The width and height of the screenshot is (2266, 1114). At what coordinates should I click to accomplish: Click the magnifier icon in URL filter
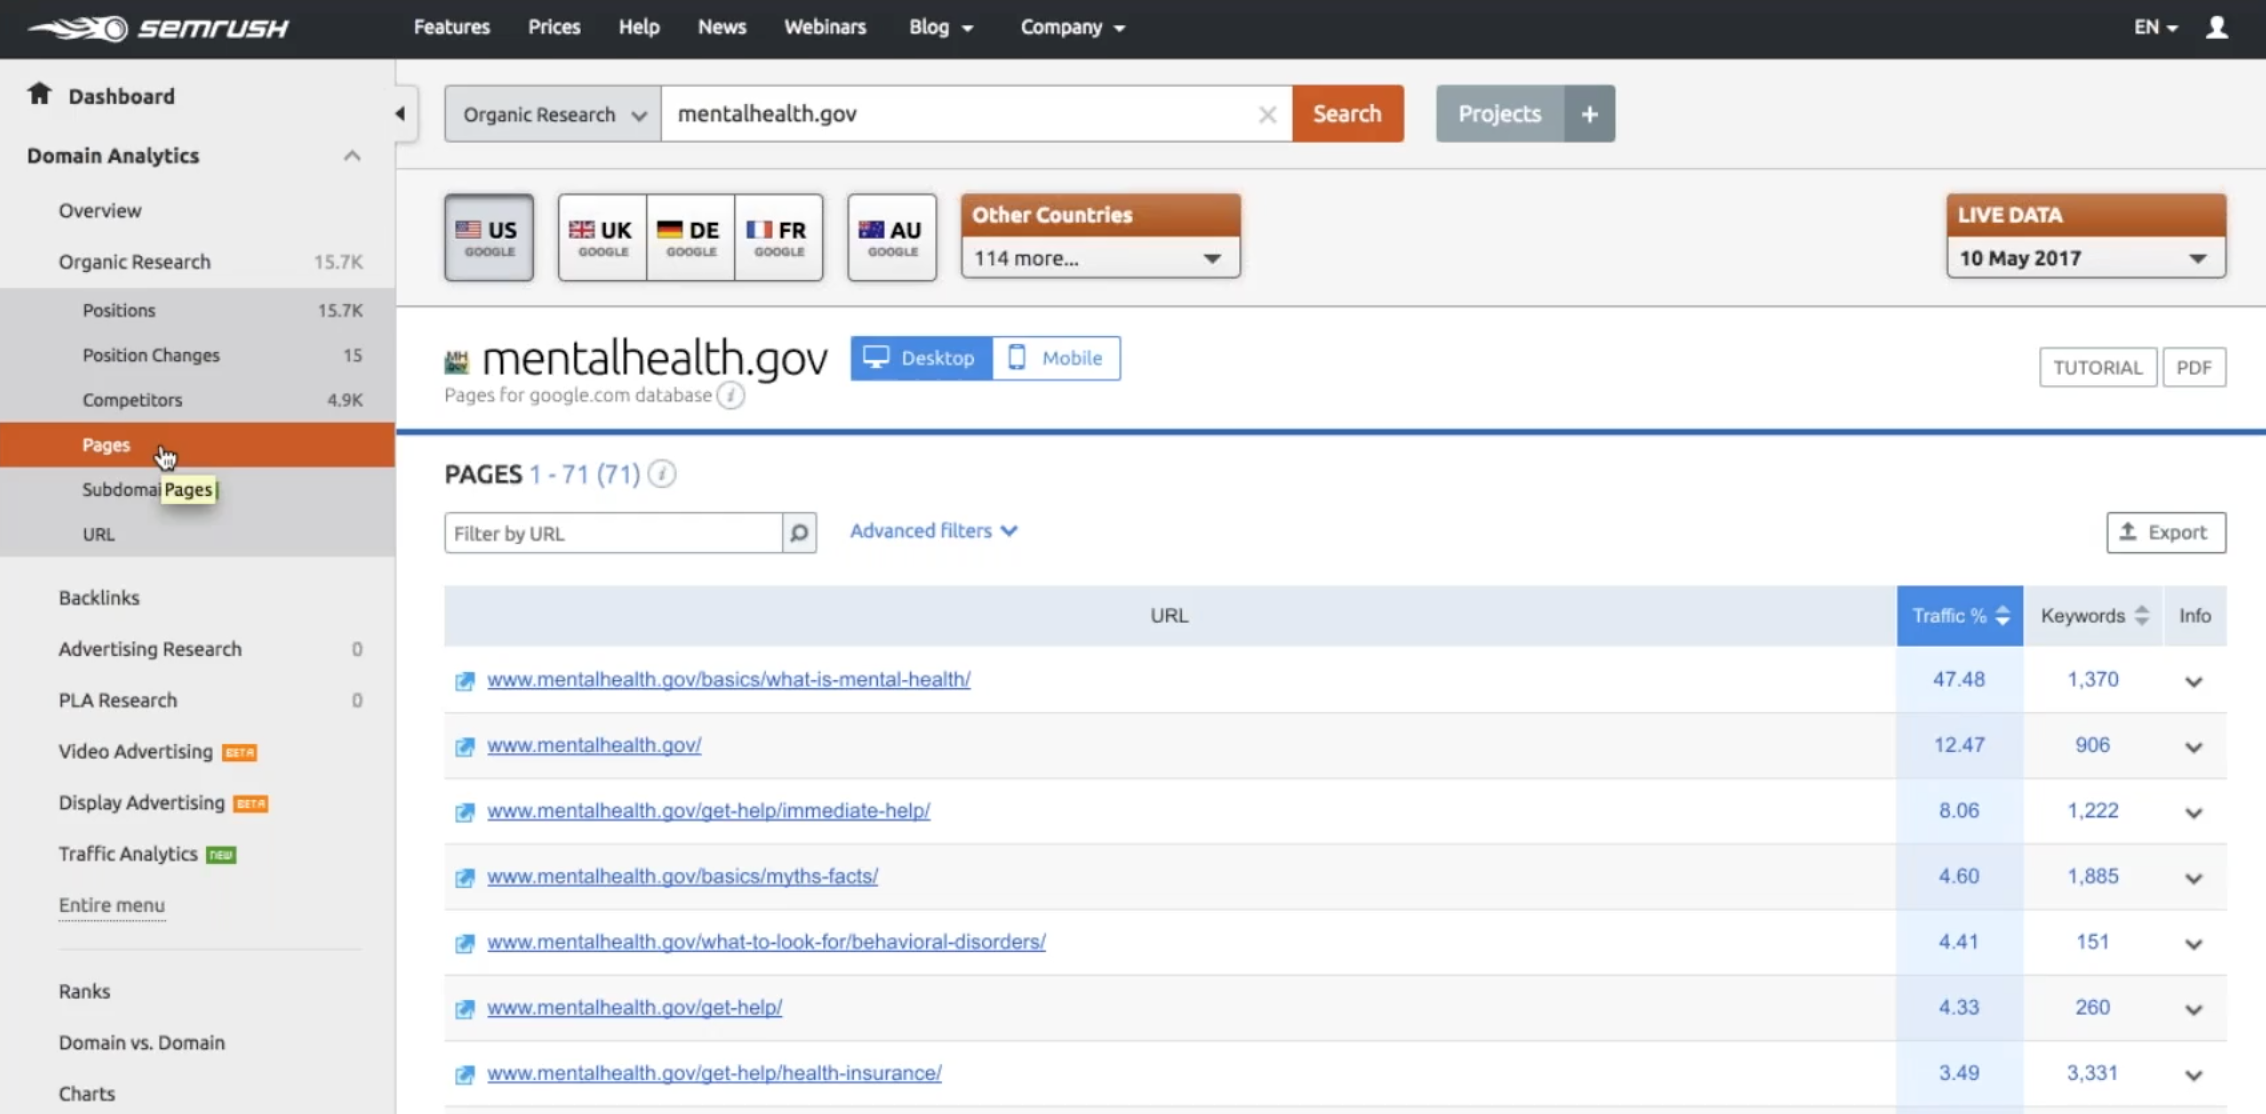click(x=799, y=533)
